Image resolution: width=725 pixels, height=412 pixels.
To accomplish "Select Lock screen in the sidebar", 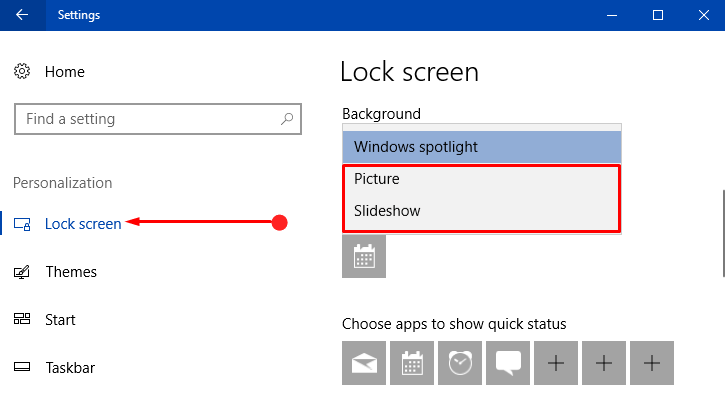I will 83,224.
